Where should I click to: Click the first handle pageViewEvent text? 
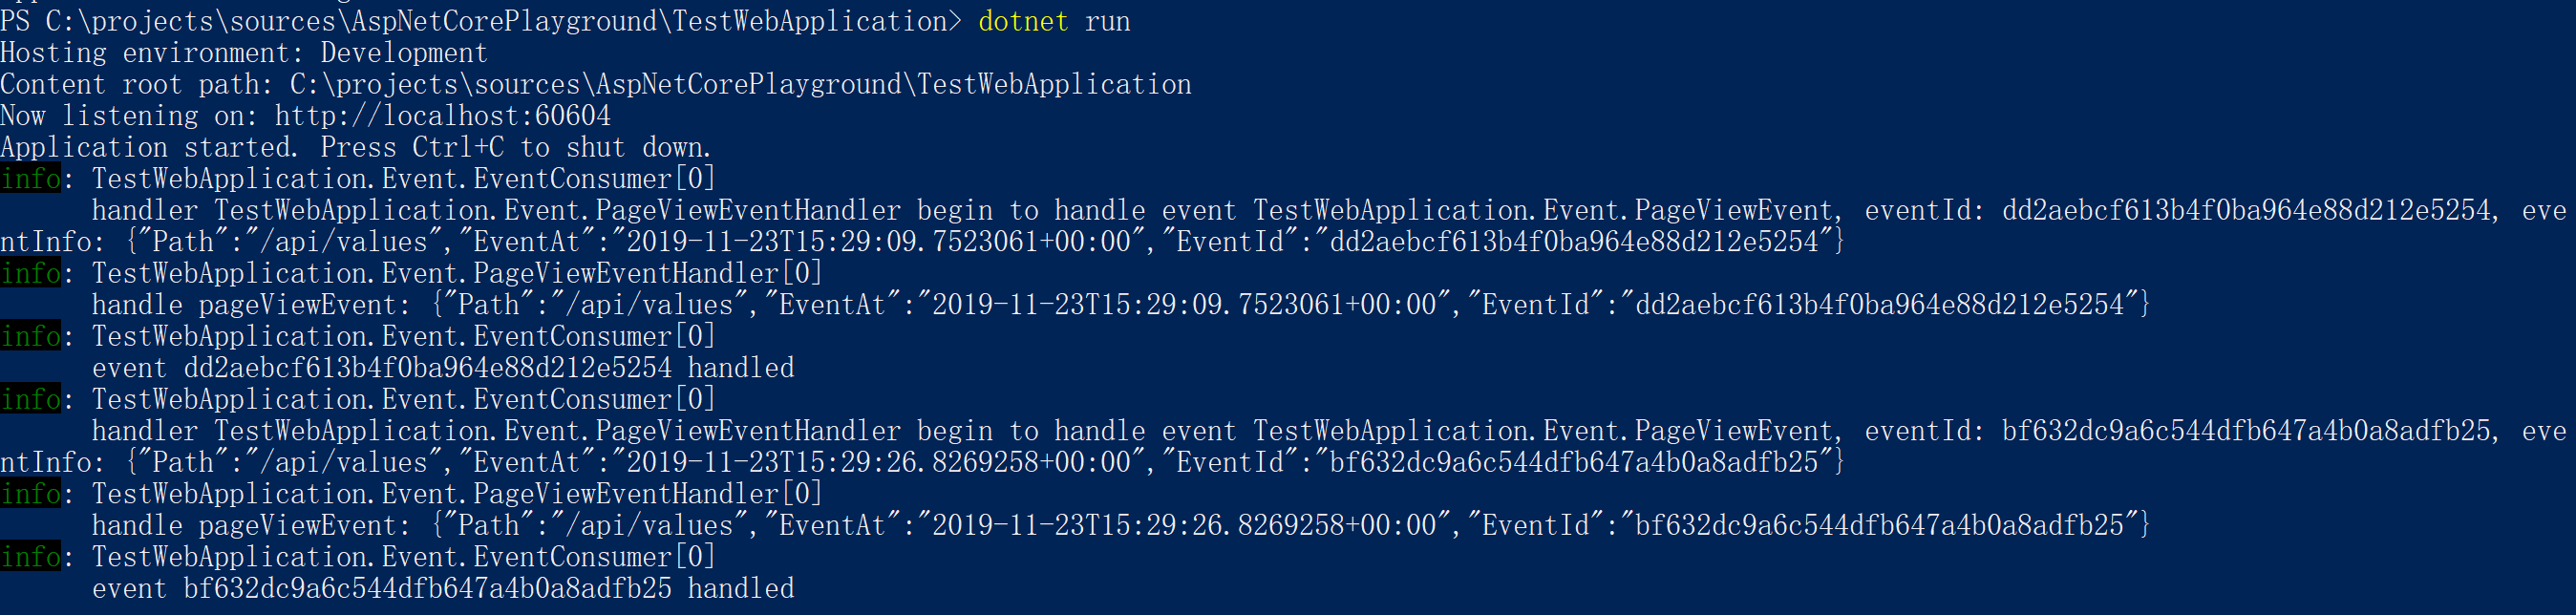pyautogui.click(x=250, y=305)
